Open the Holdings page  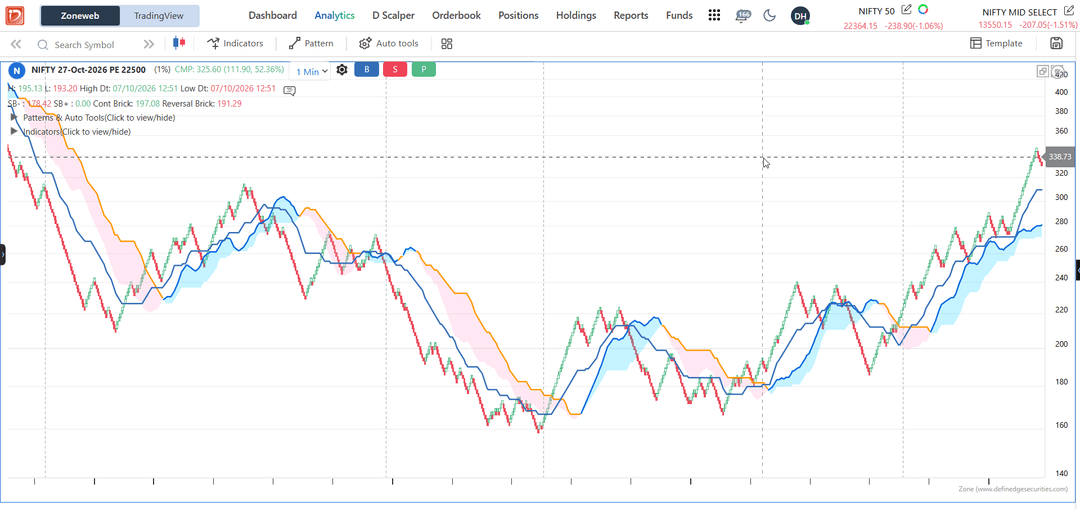coord(576,15)
